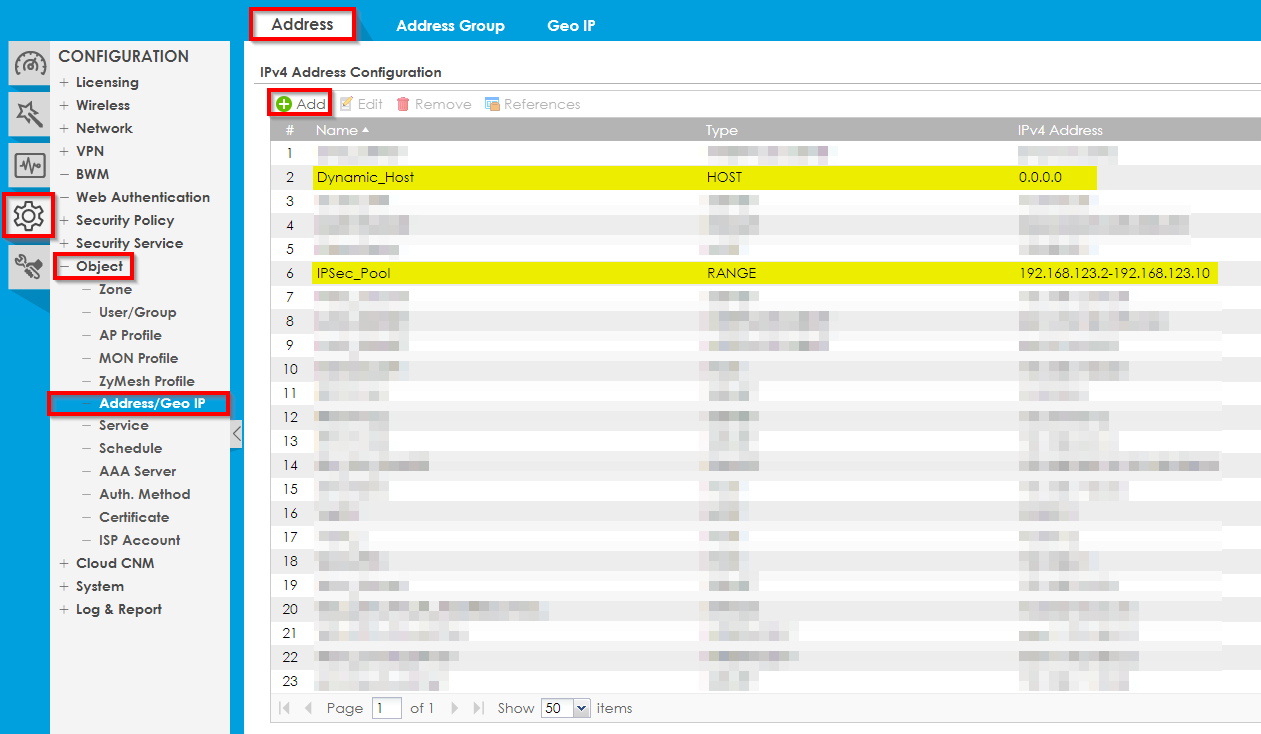Switch to the Geo IP tab
The image size is (1261, 734).
coord(571,26)
